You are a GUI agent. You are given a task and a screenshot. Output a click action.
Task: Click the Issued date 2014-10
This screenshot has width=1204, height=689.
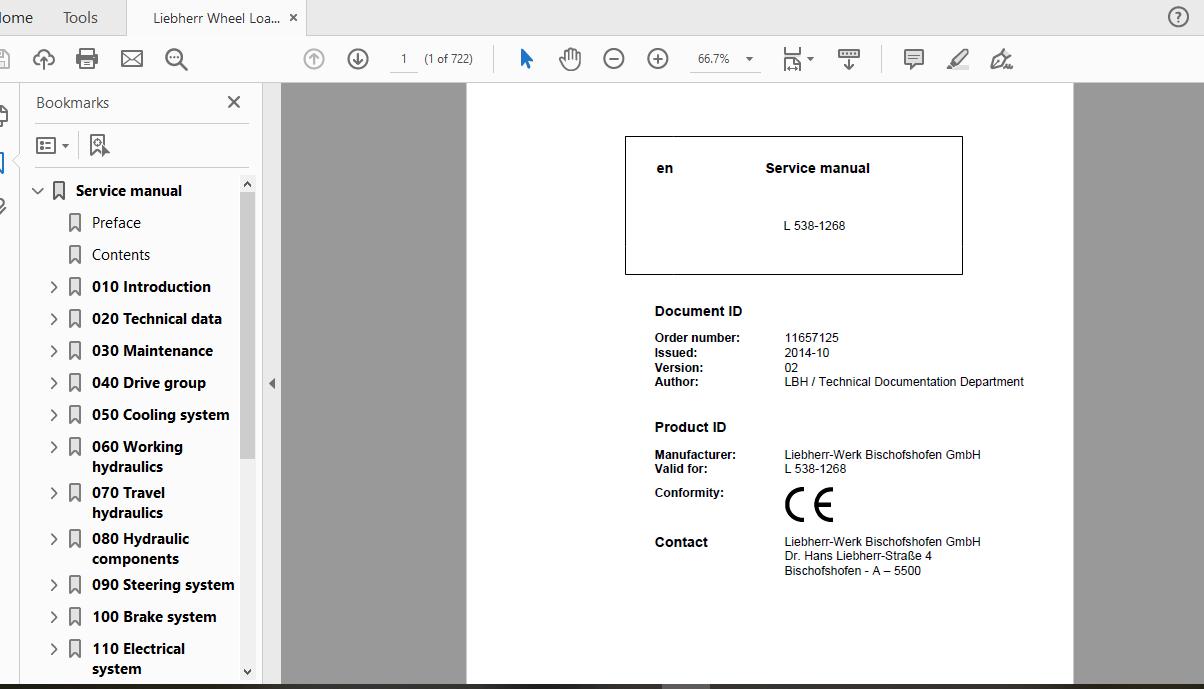[806, 353]
